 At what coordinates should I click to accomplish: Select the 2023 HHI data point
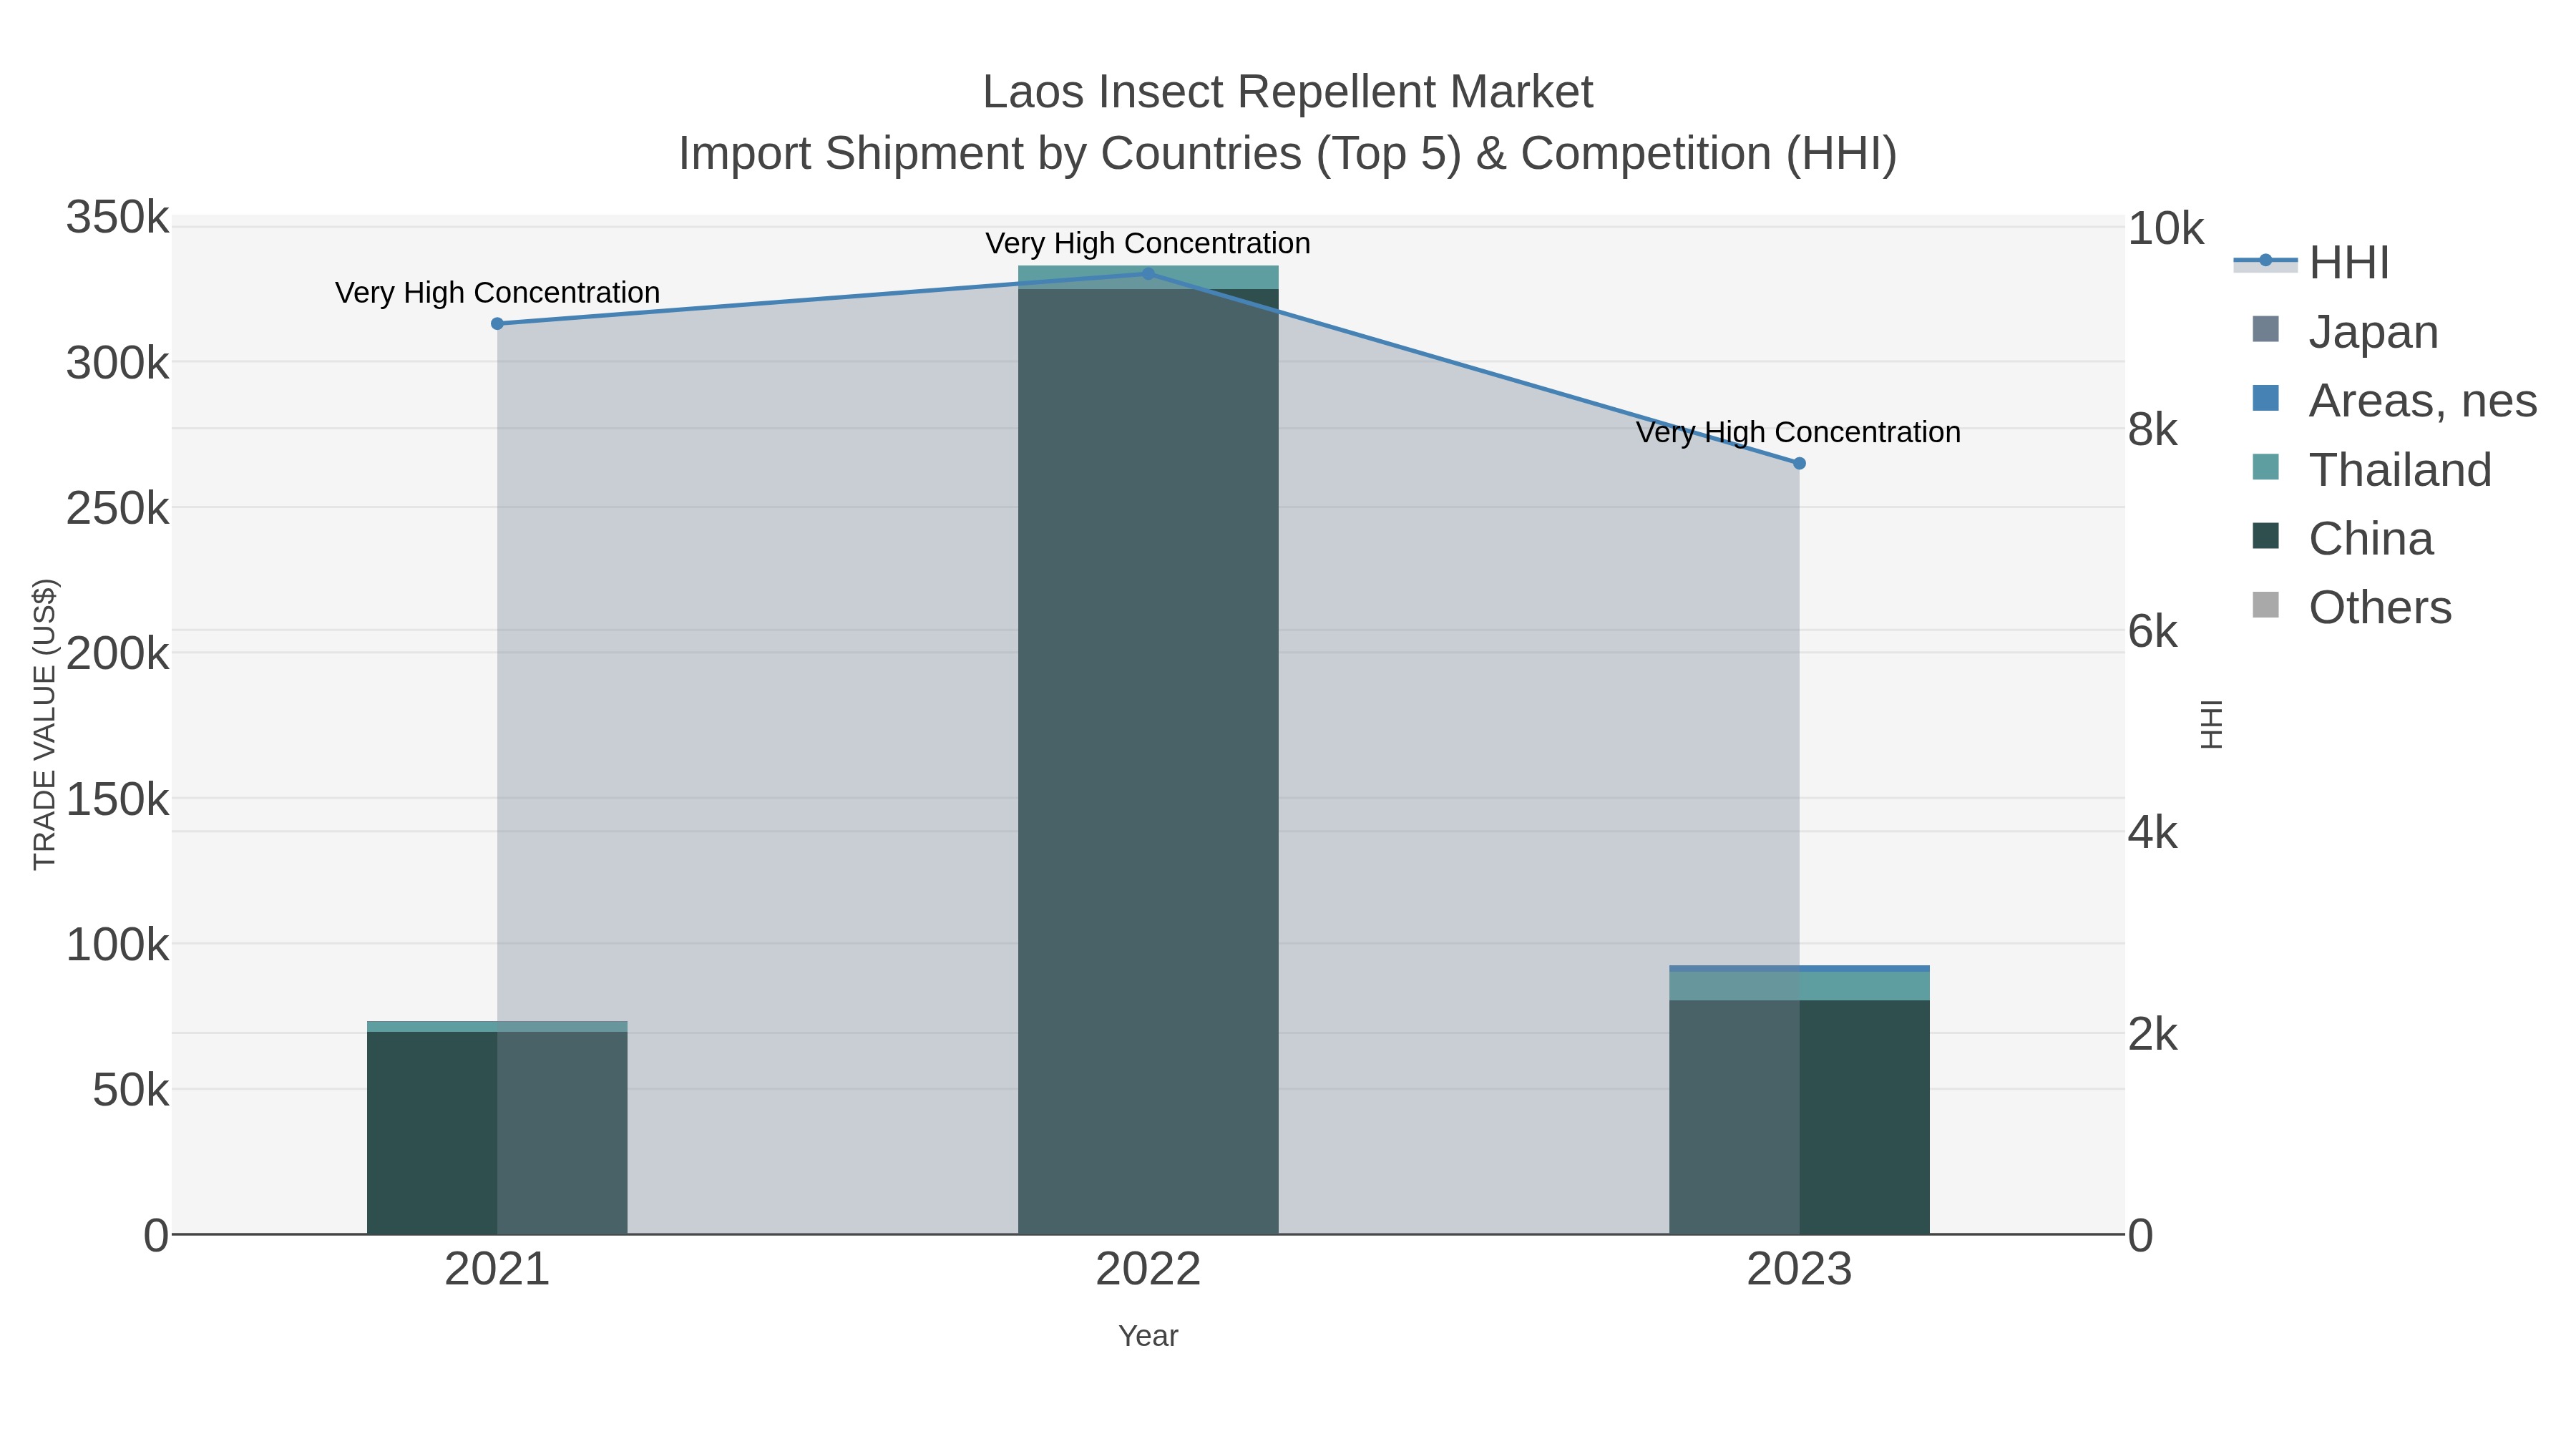coord(1799,463)
